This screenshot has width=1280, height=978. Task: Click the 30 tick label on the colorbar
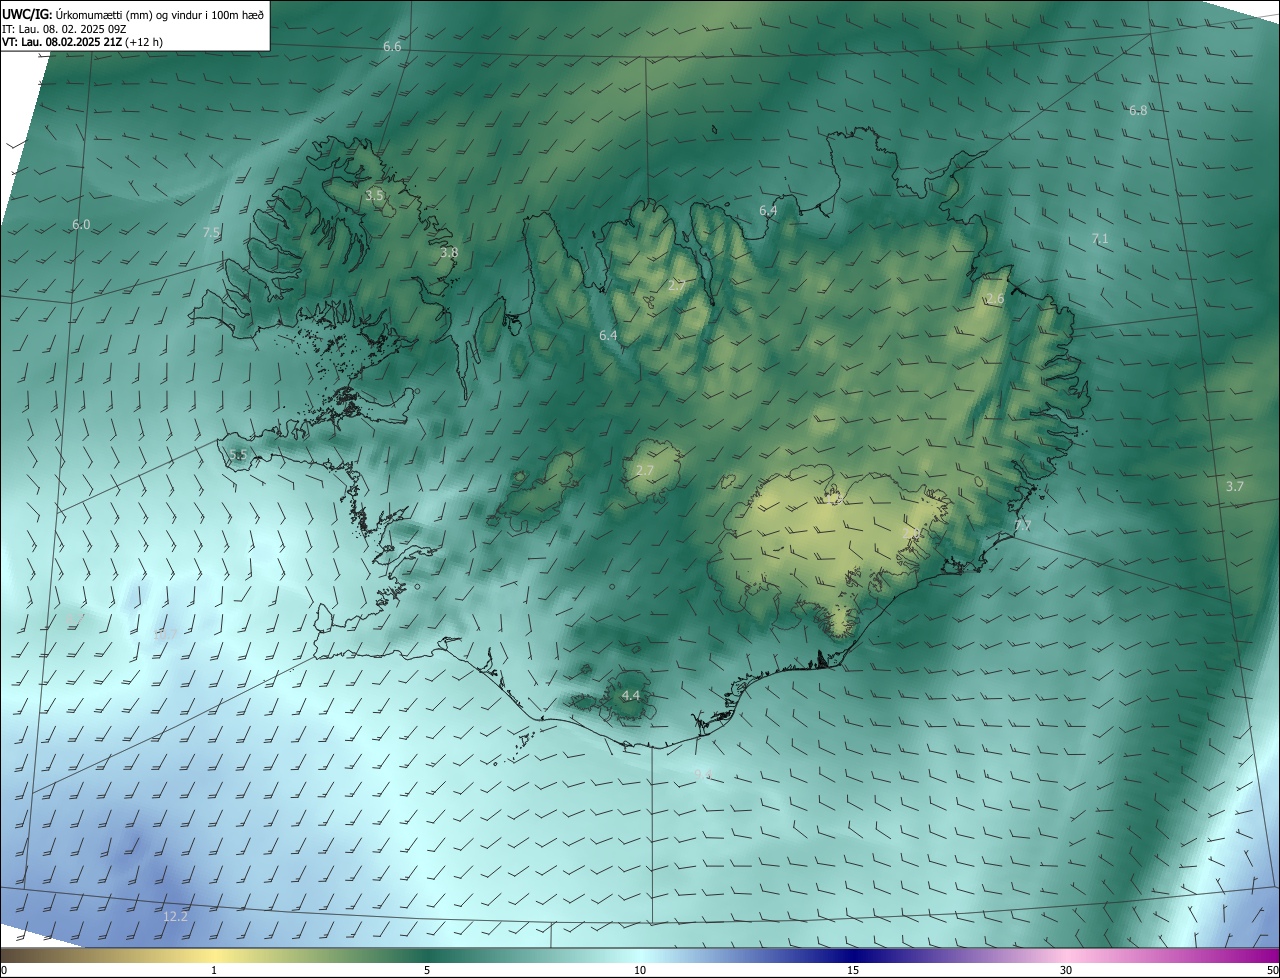(x=1066, y=970)
